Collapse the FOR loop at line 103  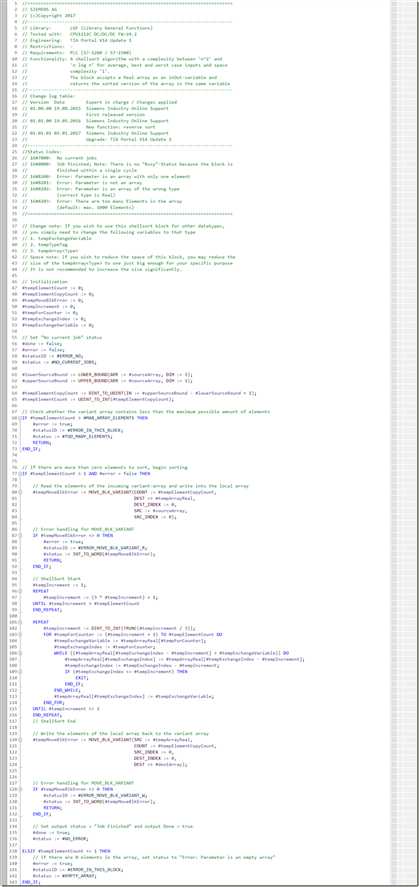point(19,634)
